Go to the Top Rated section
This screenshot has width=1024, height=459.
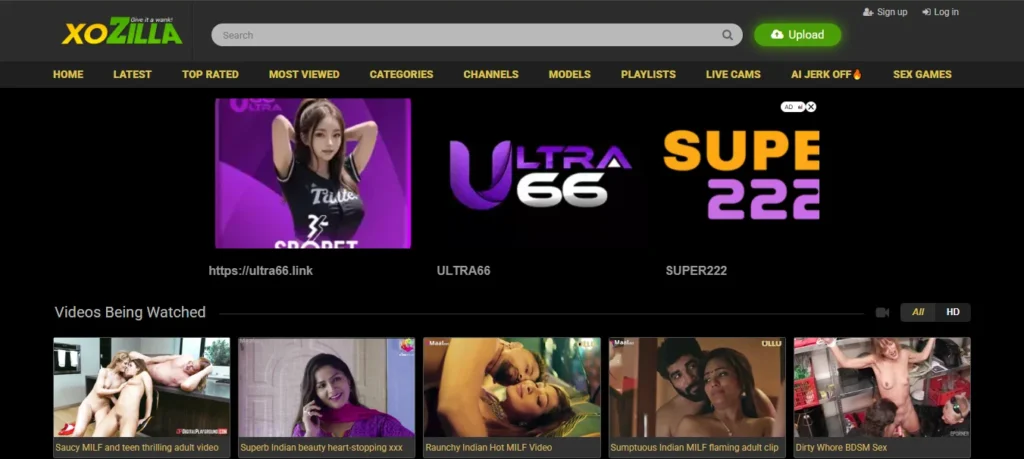pyautogui.click(x=210, y=74)
